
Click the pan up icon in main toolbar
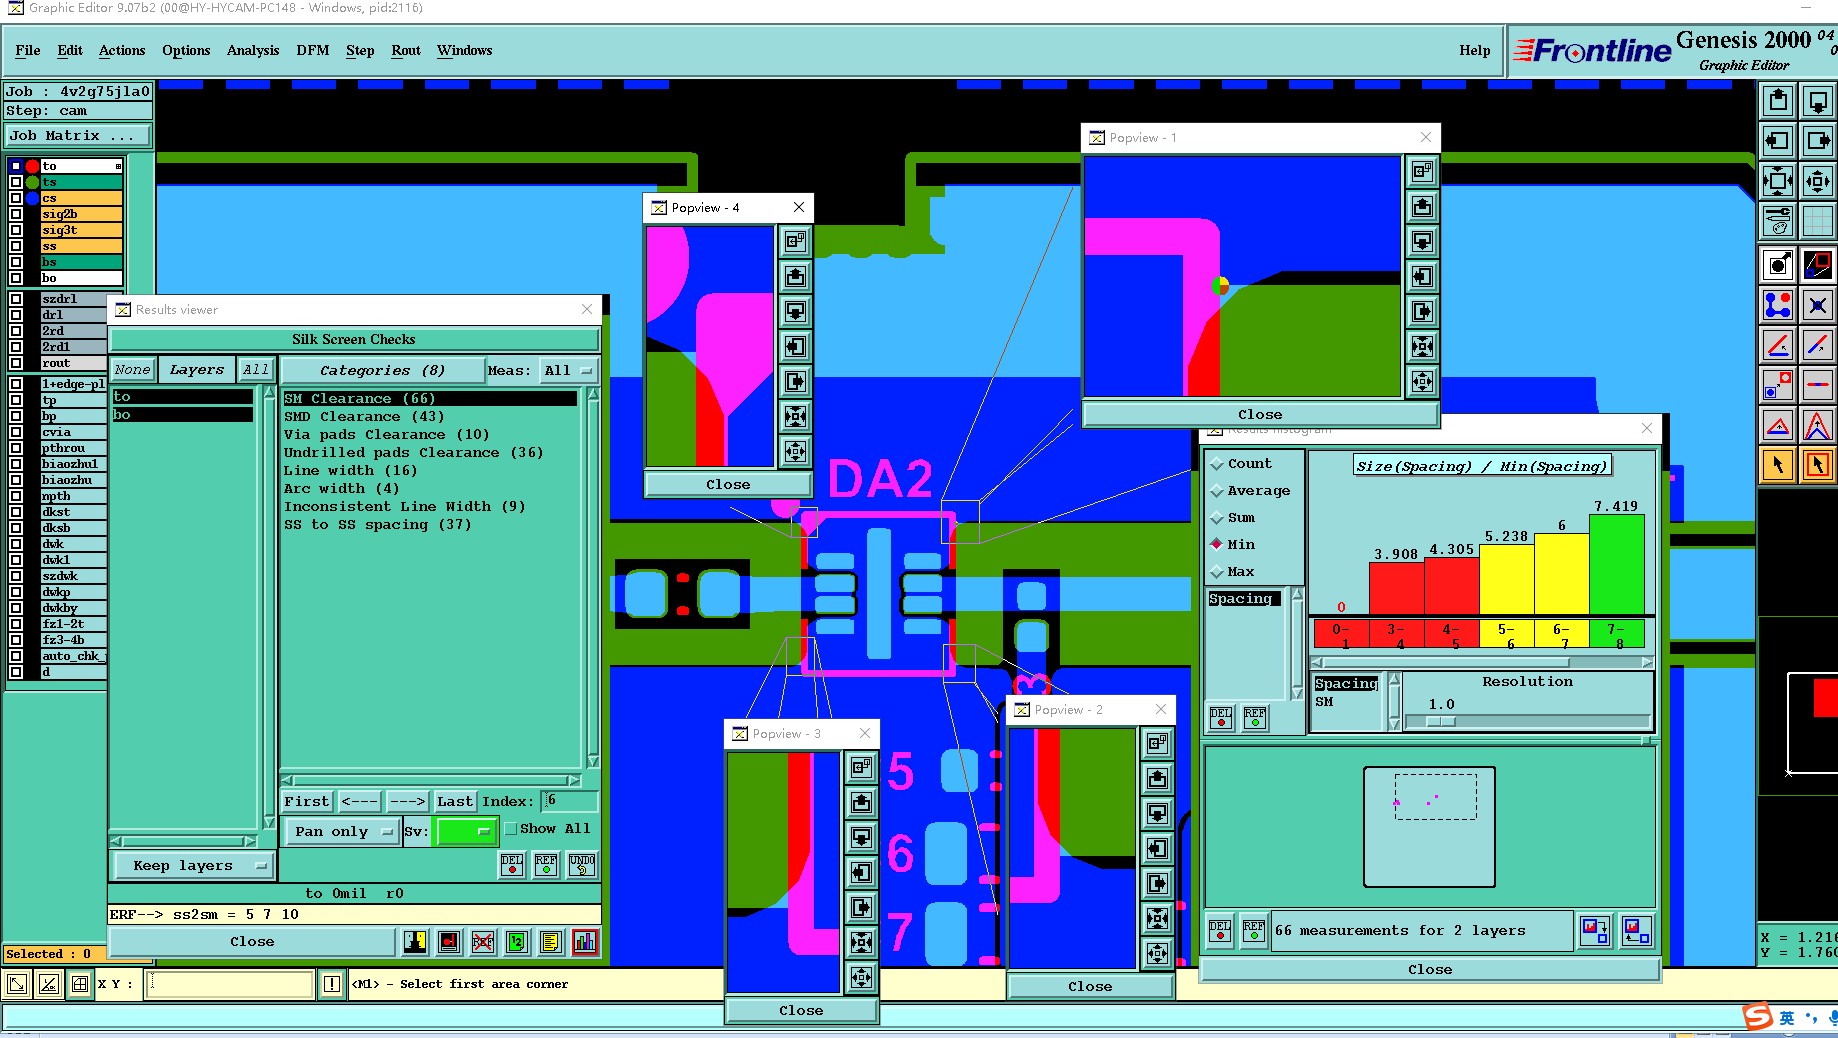(x=1778, y=101)
